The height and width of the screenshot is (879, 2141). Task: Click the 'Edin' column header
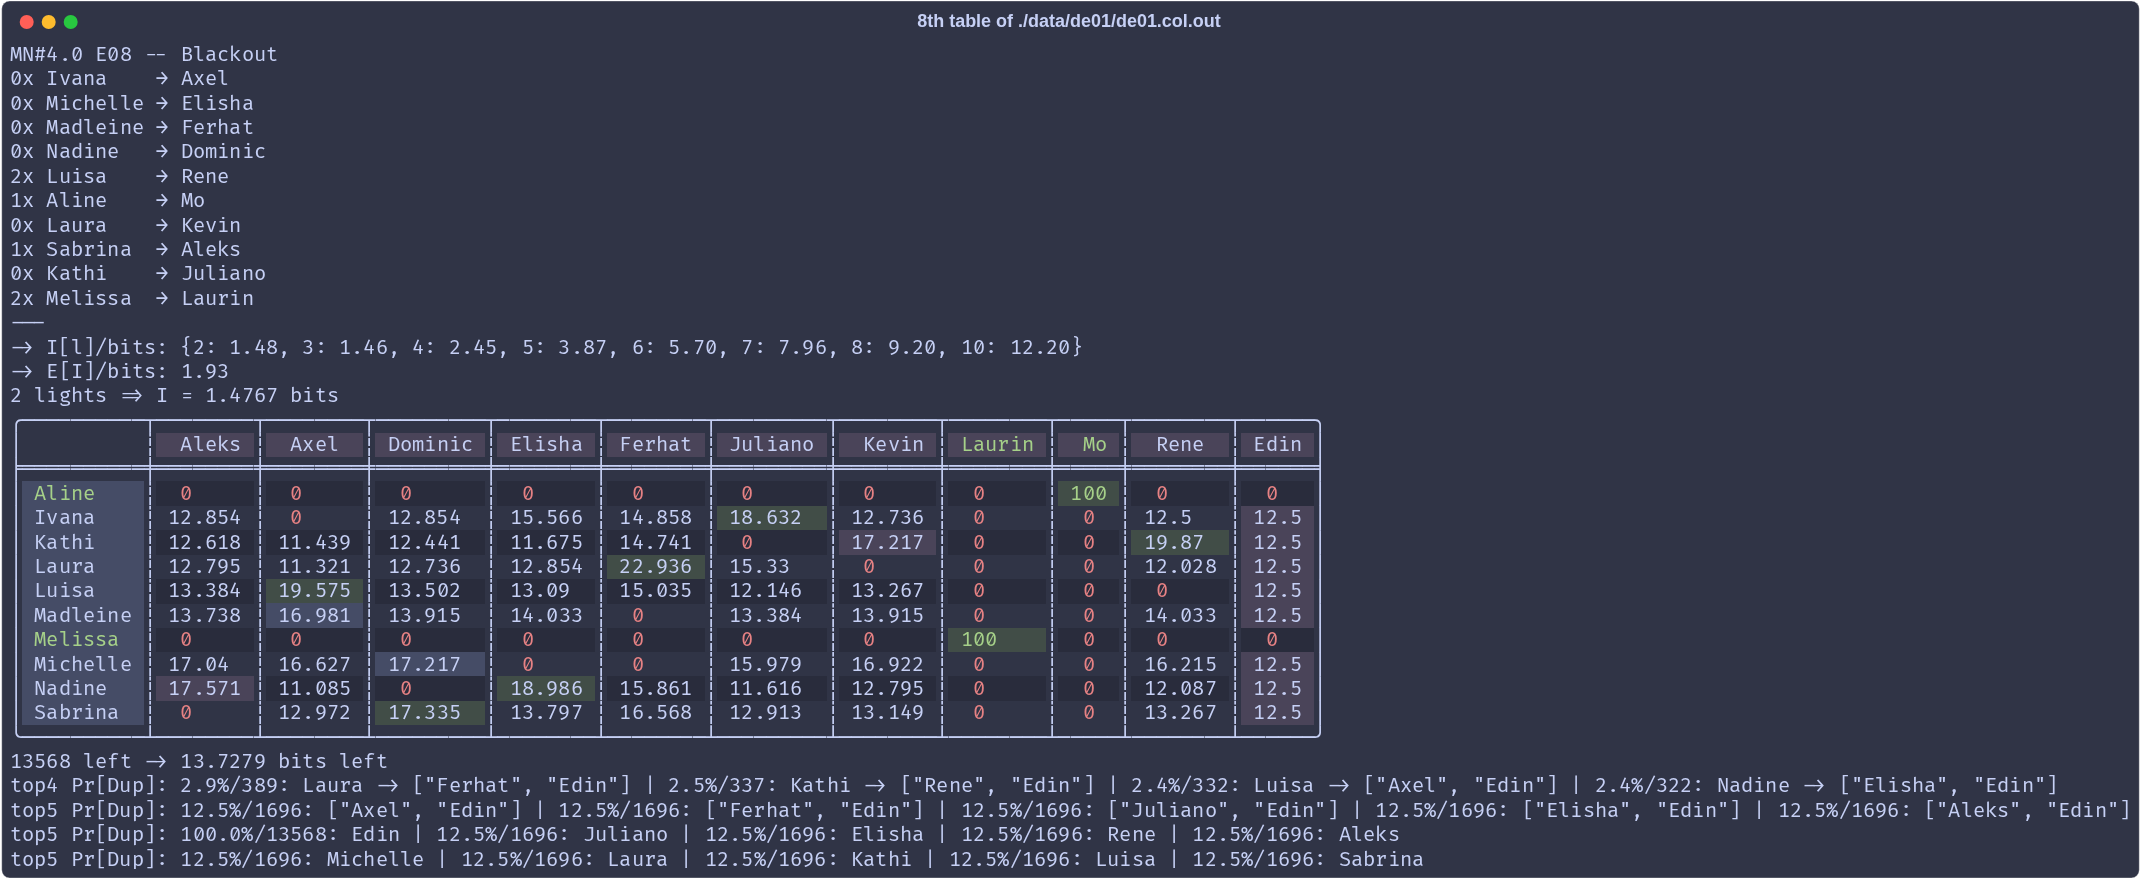(1278, 444)
